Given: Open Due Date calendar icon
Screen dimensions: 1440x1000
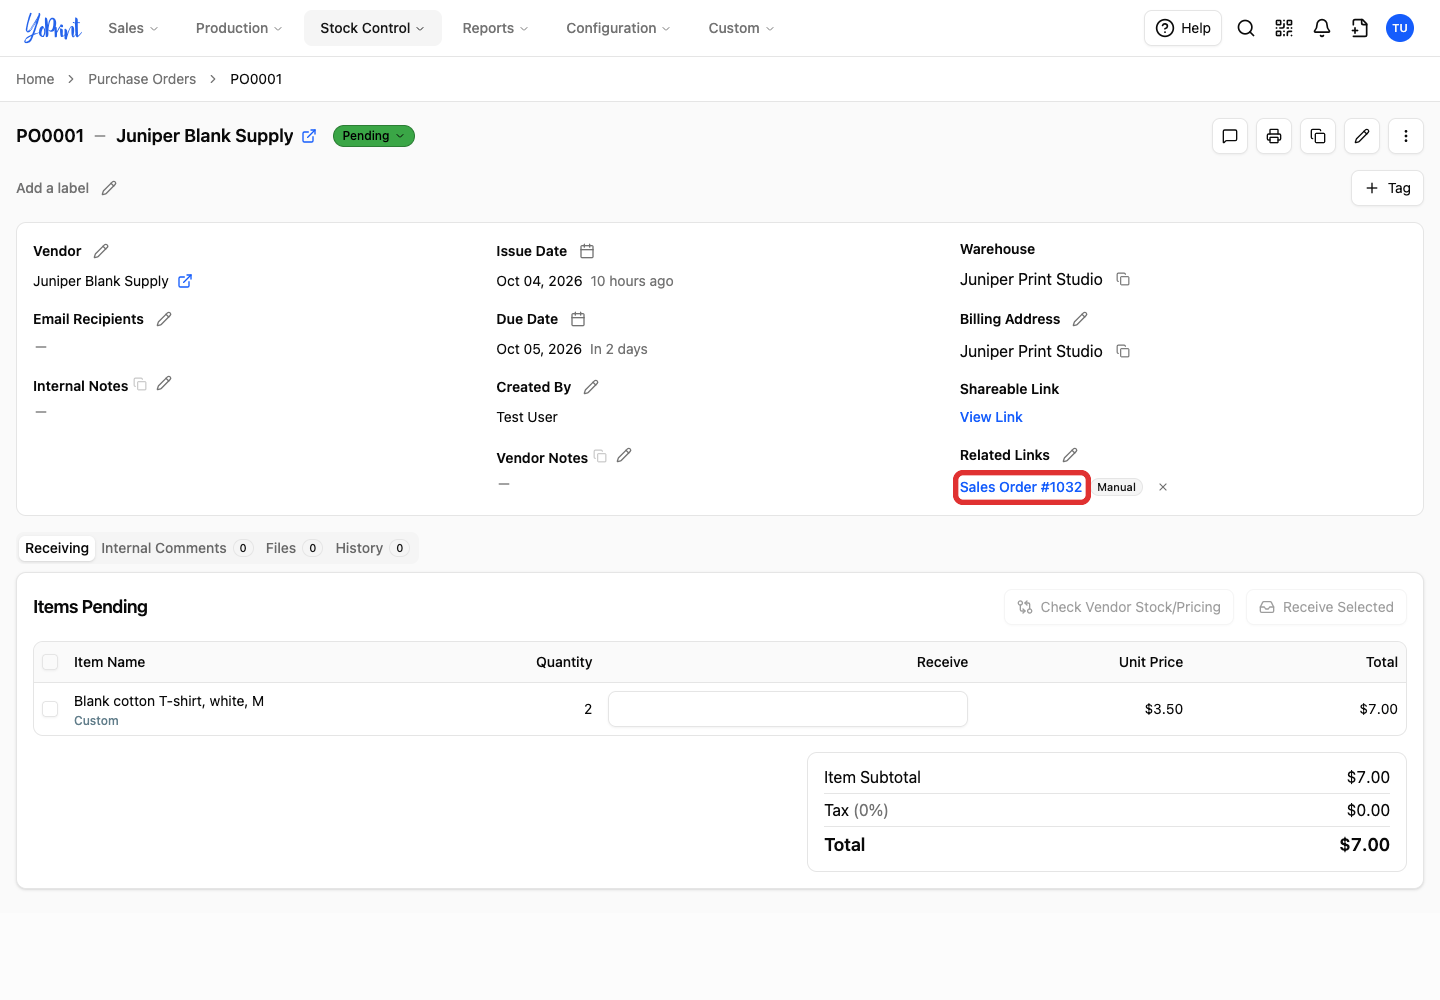Looking at the screenshot, I should pyautogui.click(x=578, y=319).
